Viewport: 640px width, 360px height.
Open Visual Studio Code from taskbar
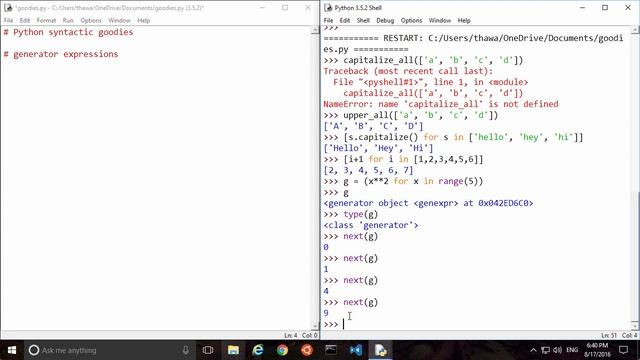tap(356, 350)
